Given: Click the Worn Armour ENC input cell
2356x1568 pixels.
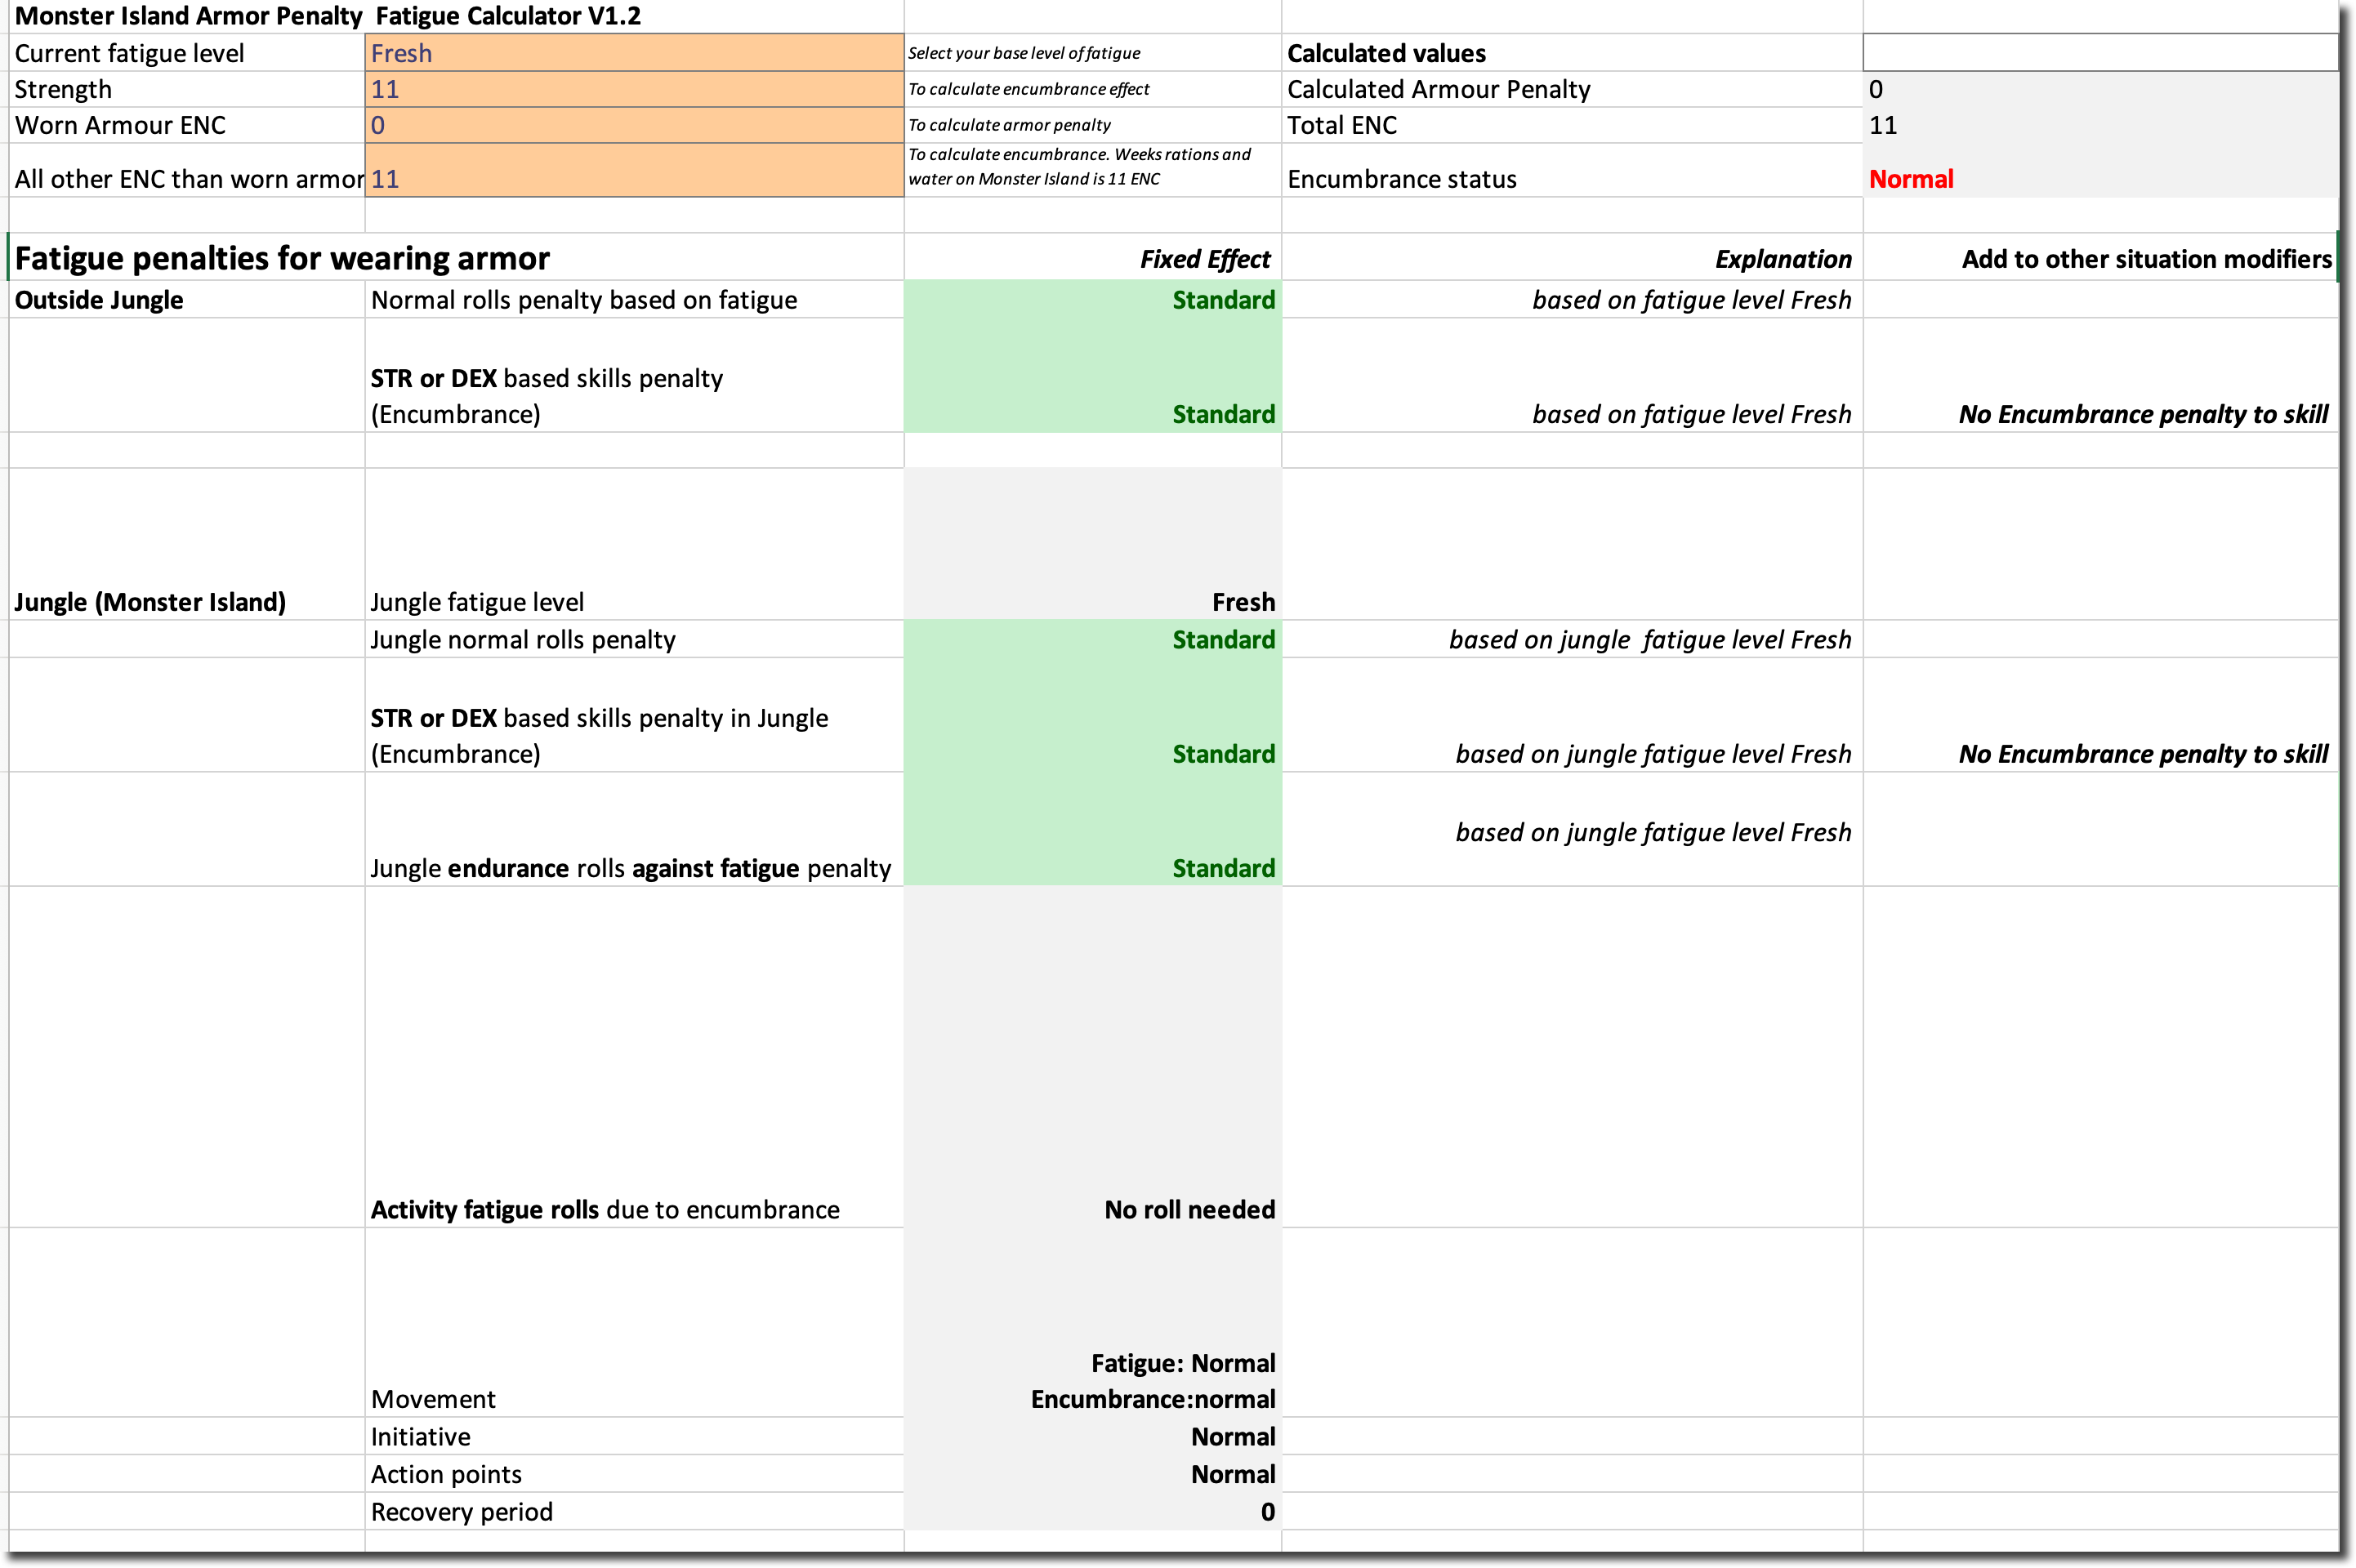Looking at the screenshot, I should pos(633,125).
